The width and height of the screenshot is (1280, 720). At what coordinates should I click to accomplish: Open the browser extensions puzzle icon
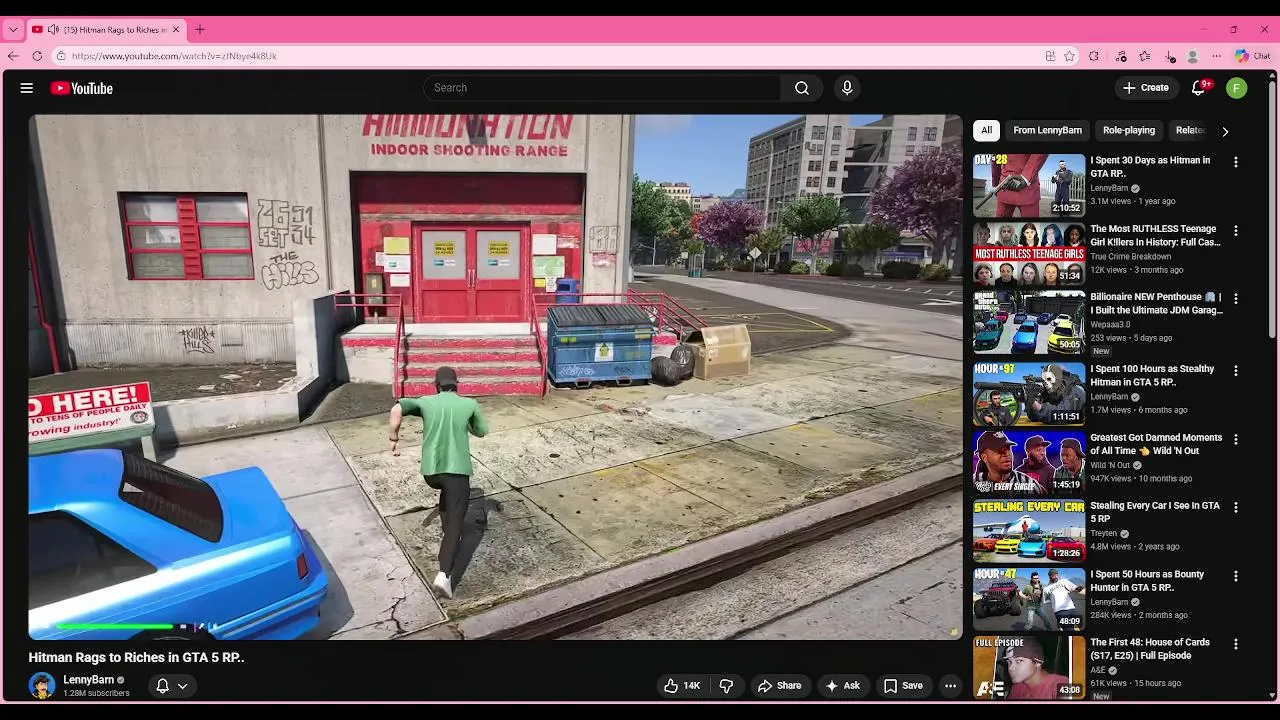pyautogui.click(x=1093, y=56)
